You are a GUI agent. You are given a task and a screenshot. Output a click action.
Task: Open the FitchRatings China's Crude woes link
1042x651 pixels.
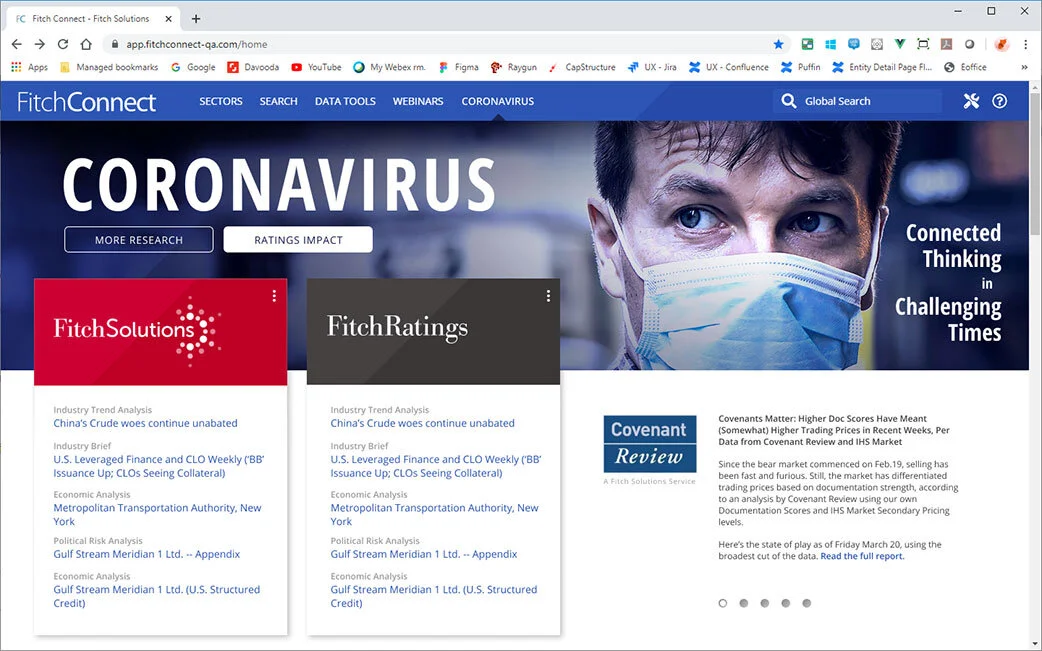click(x=422, y=423)
